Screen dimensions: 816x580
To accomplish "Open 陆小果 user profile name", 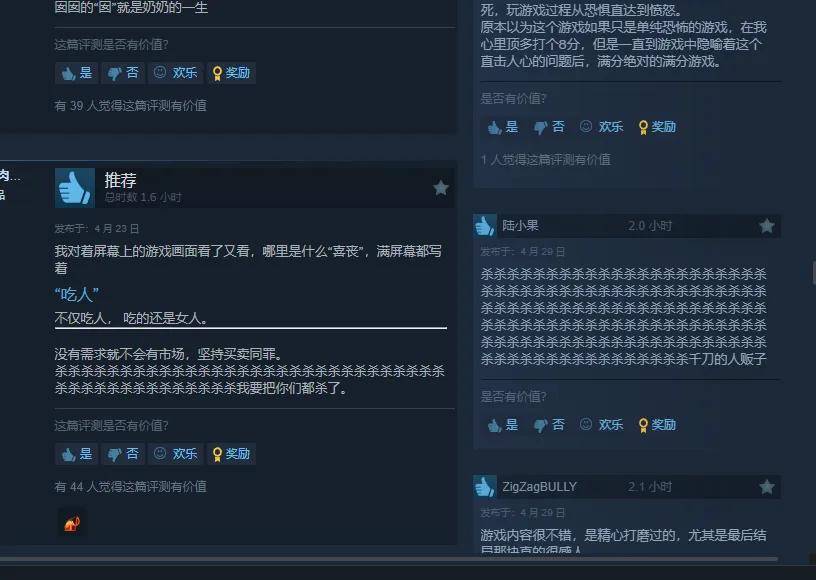I will (520, 226).
